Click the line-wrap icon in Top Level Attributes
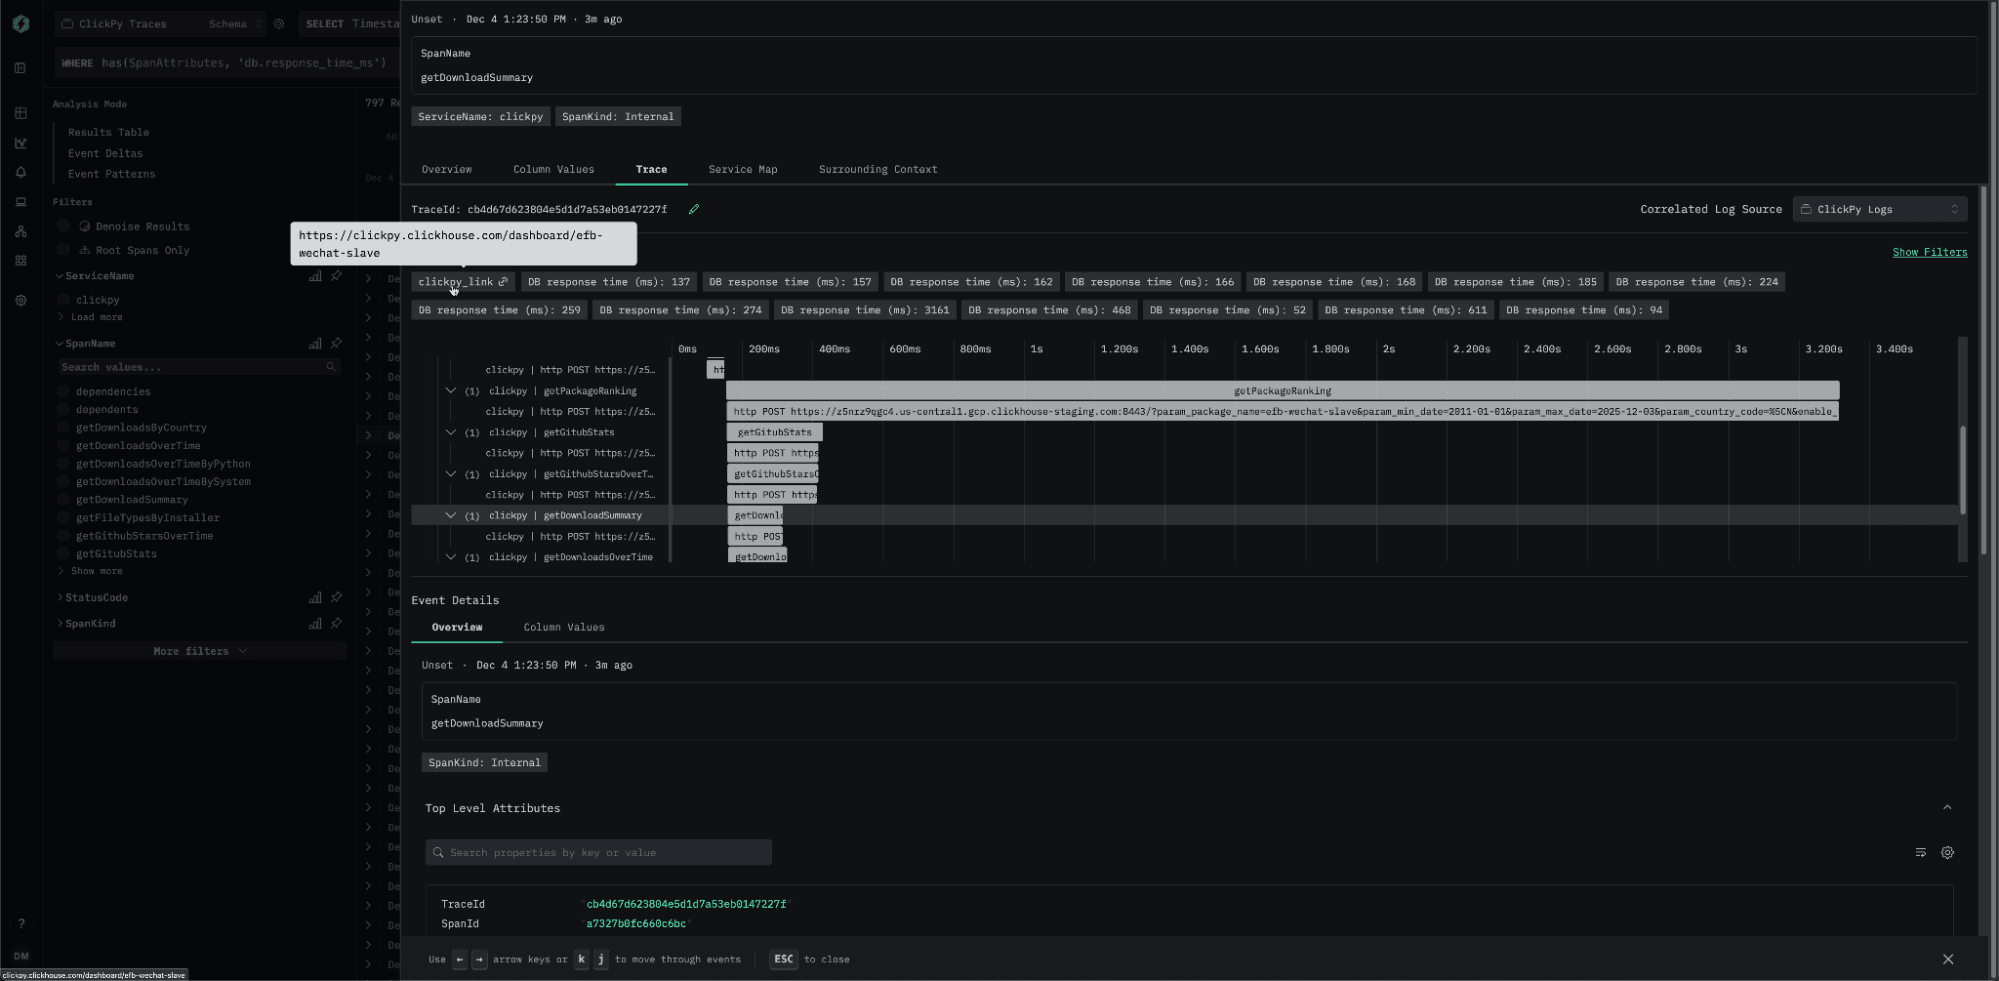 1920,853
